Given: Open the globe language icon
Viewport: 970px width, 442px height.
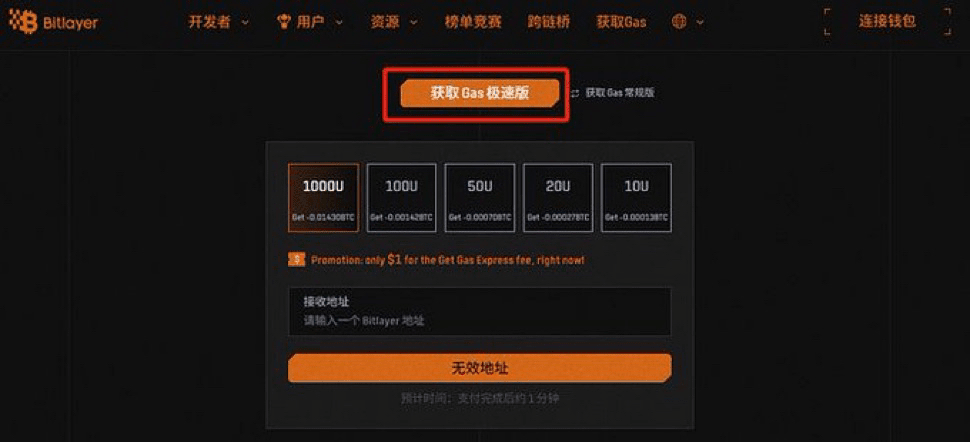Looking at the screenshot, I should [x=679, y=22].
